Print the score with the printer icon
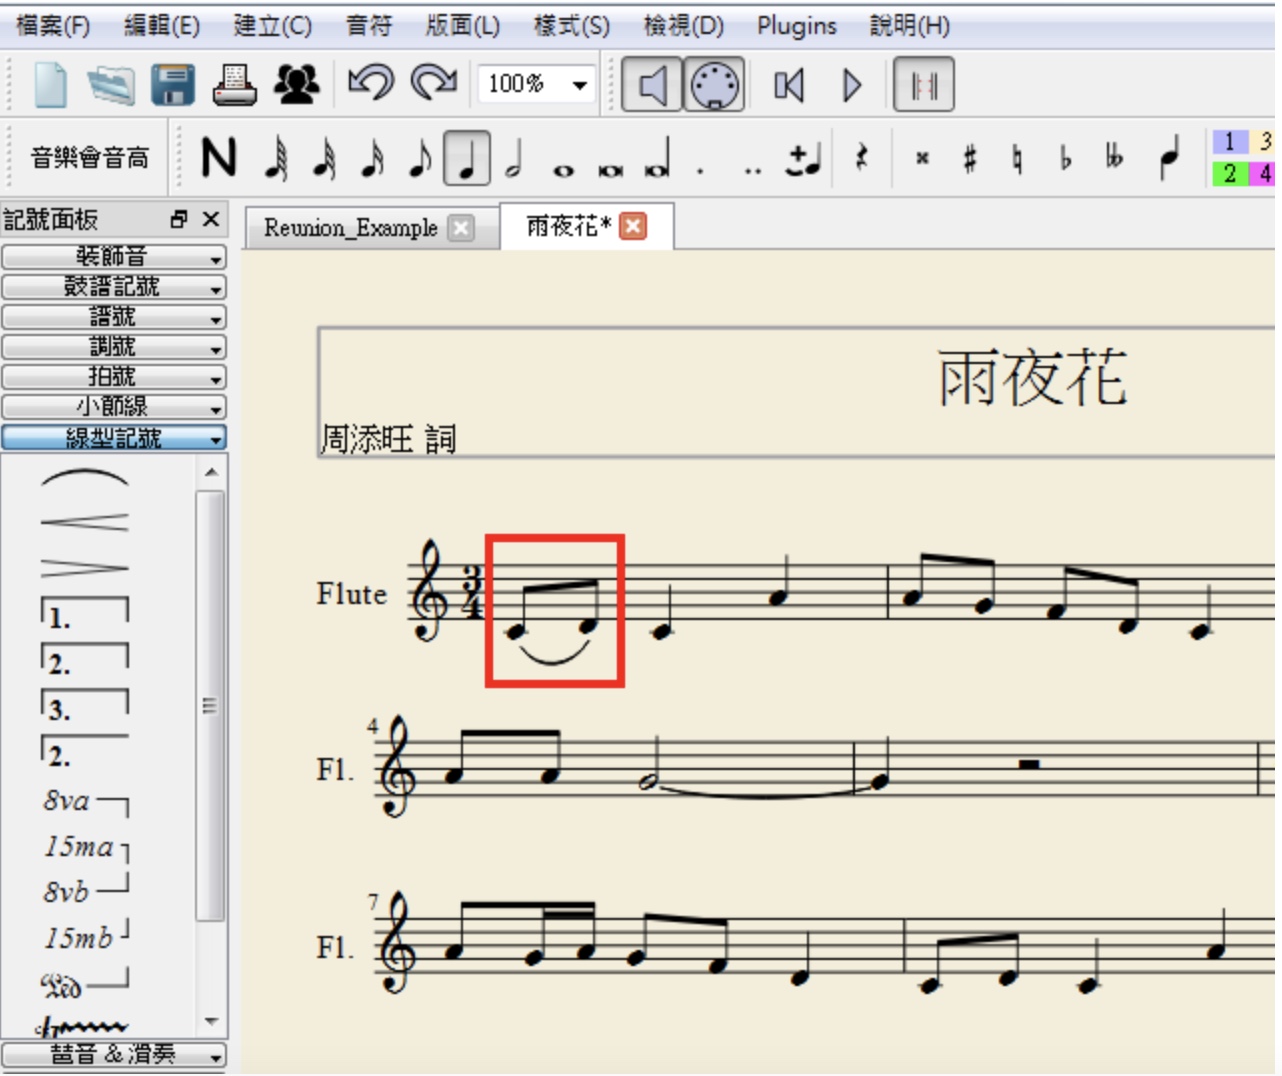Screen dimensions: 1282x1076 (x=235, y=84)
